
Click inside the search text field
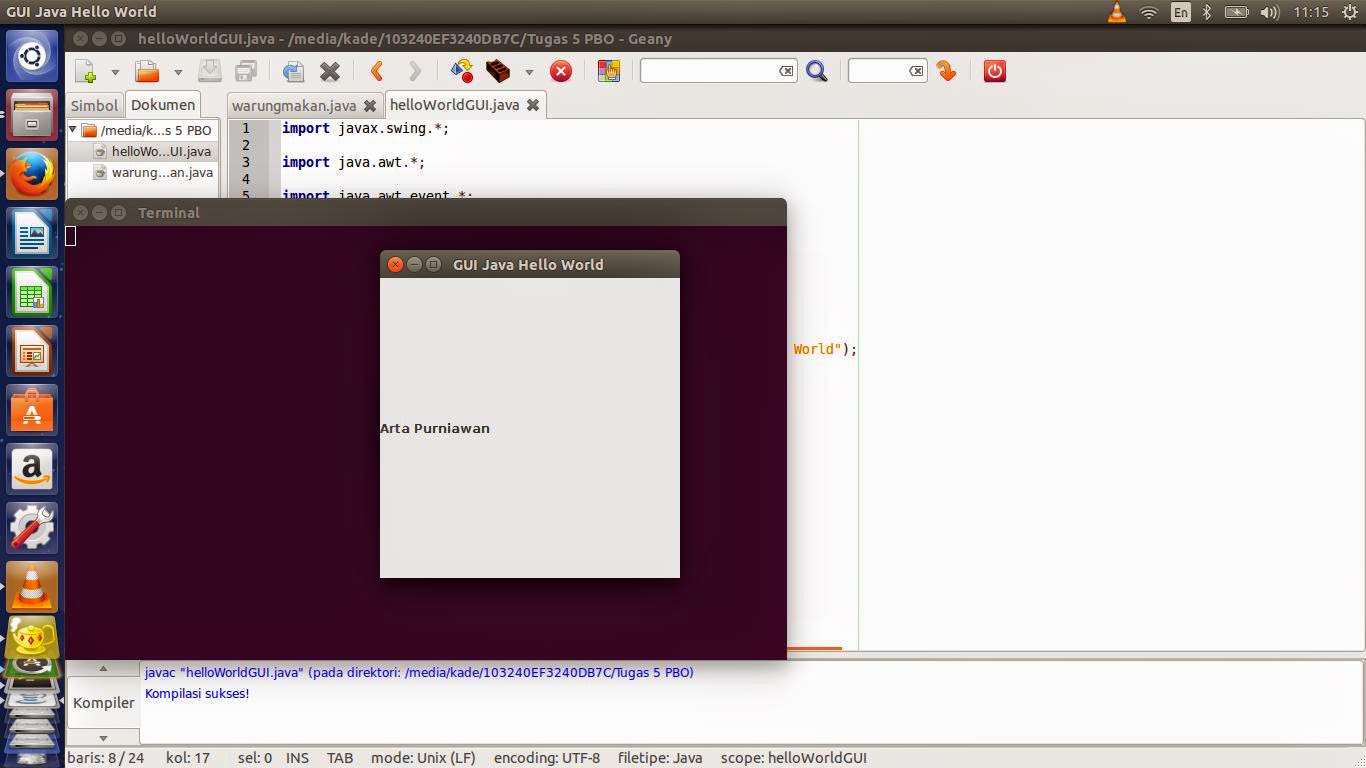[x=715, y=71]
